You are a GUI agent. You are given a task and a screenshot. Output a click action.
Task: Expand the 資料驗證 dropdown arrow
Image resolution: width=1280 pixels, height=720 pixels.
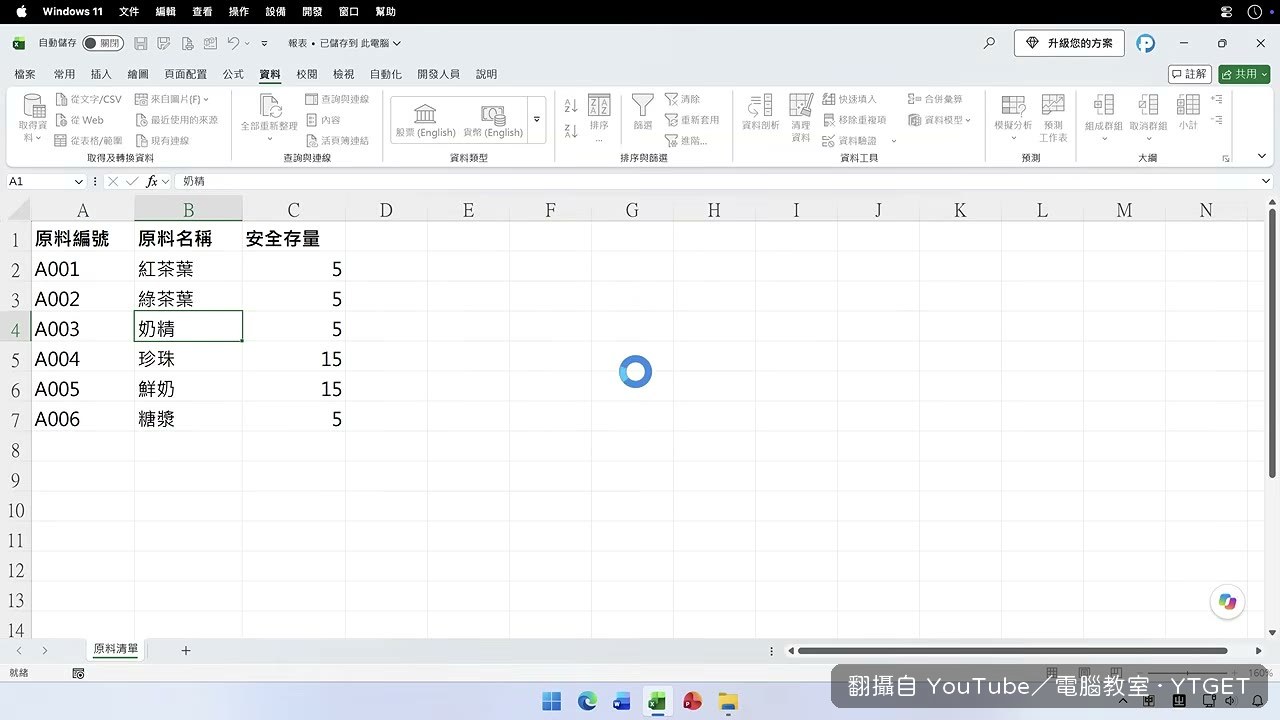pos(893,141)
